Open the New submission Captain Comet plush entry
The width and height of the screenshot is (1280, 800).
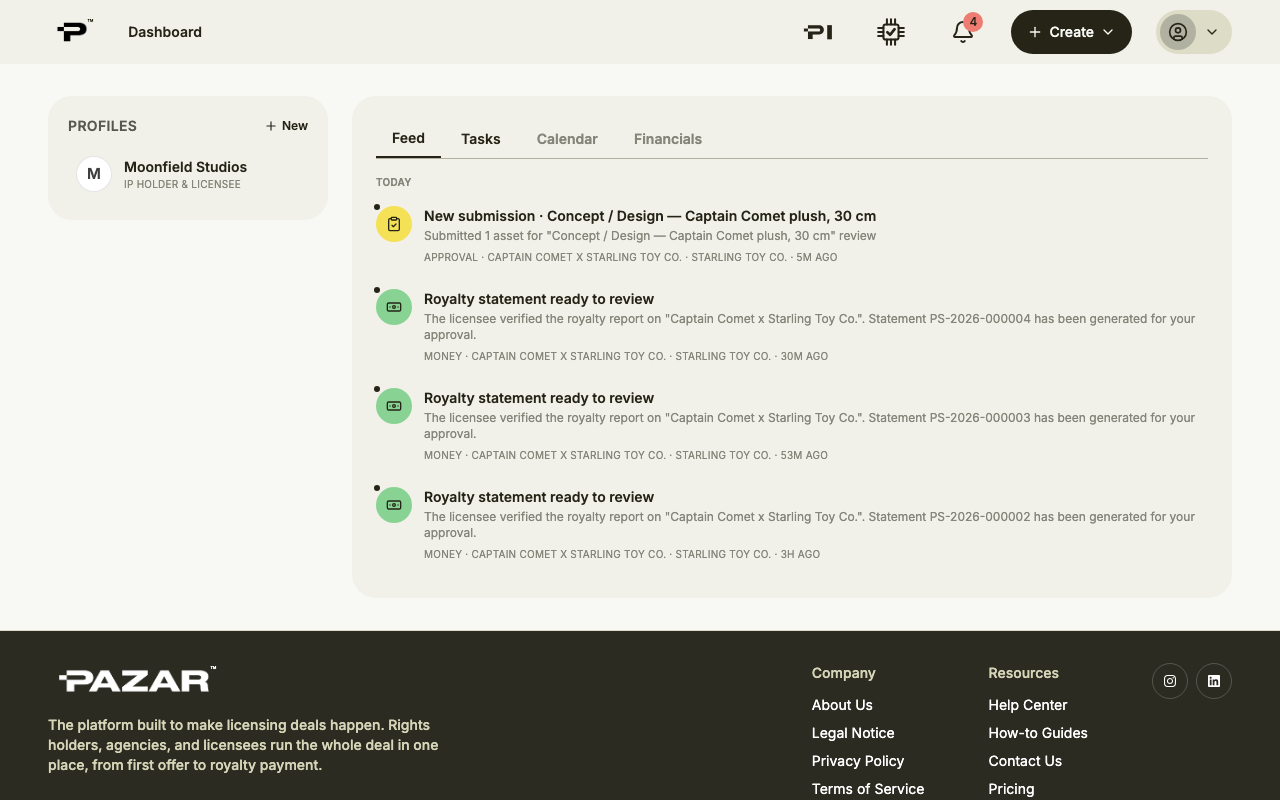click(650, 216)
